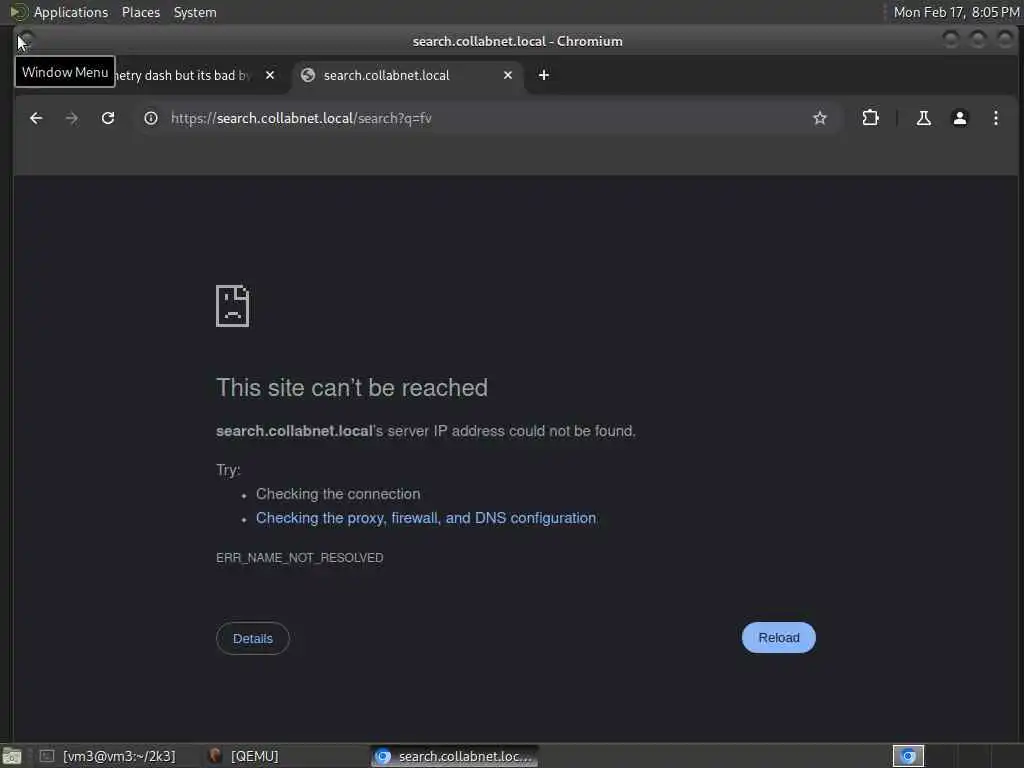Open the profile avatar menu
Image resolution: width=1024 pixels, height=768 pixels.
point(959,118)
